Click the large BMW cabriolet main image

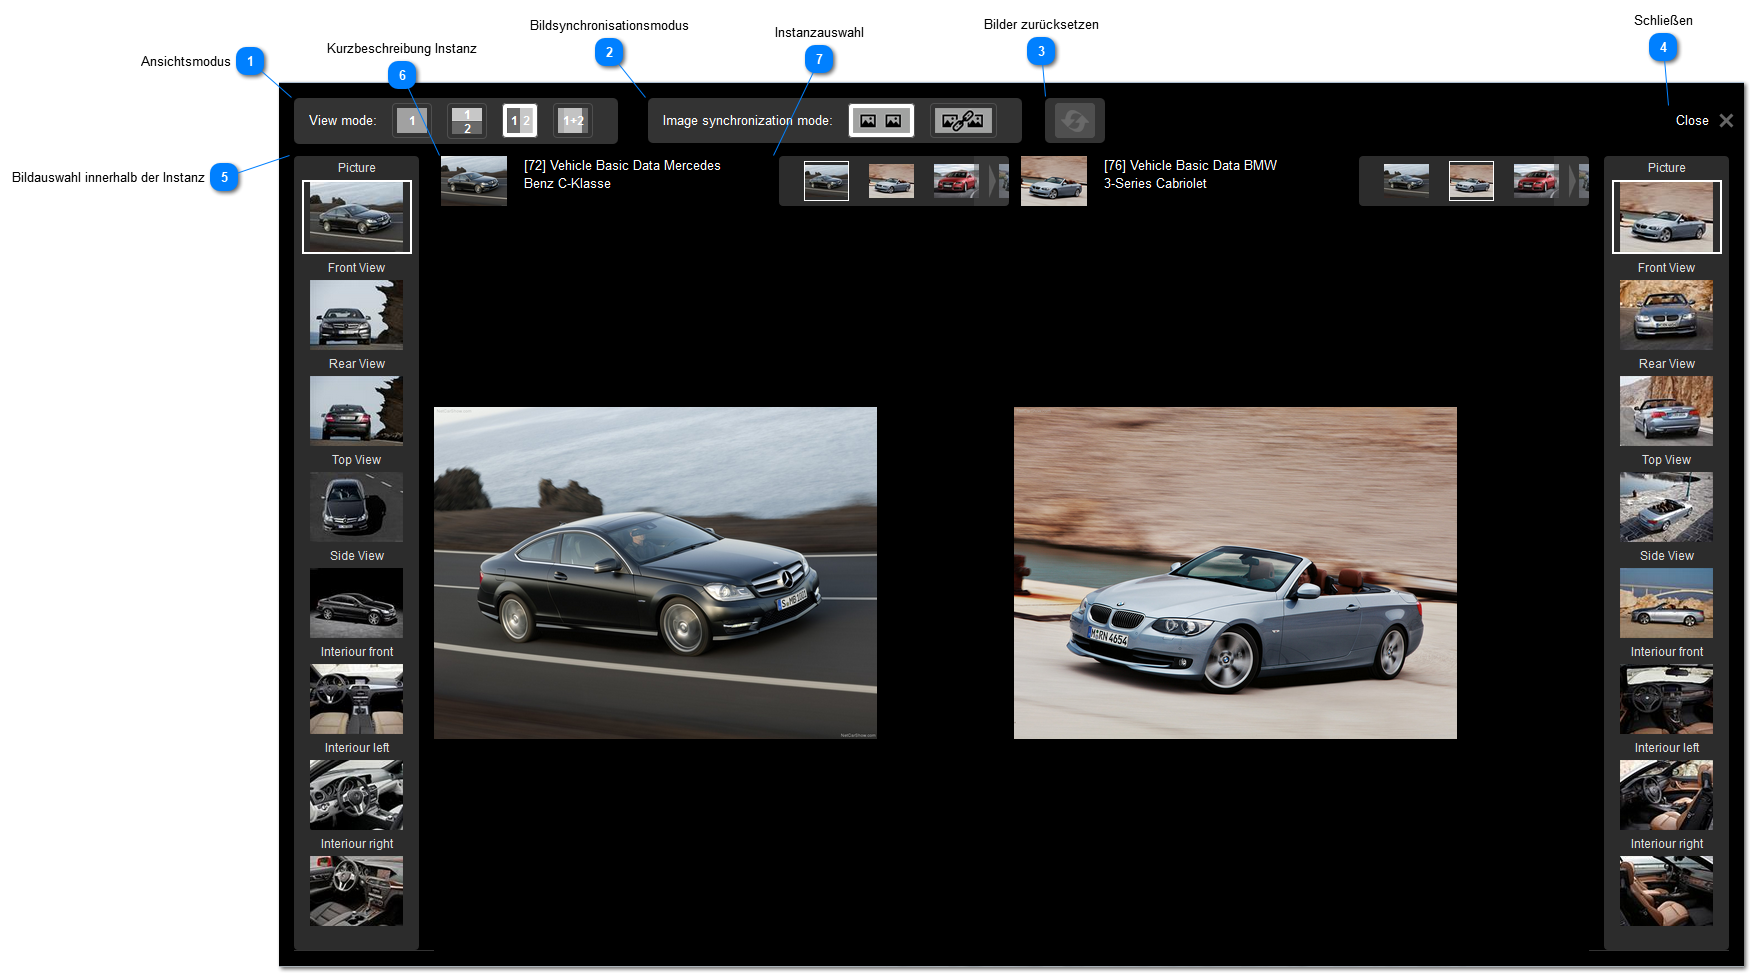click(1235, 573)
